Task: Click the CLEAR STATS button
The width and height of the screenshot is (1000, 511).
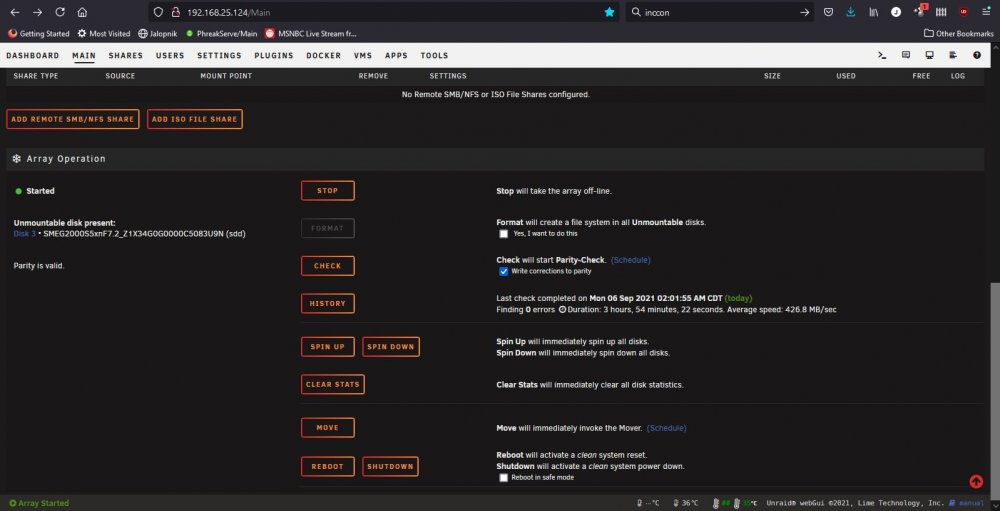Action: [333, 385]
